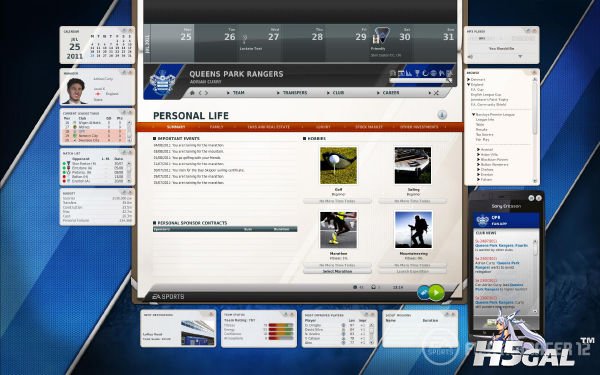Collapse the Barclays Premier League node
The image size is (600, 375).
point(473,114)
